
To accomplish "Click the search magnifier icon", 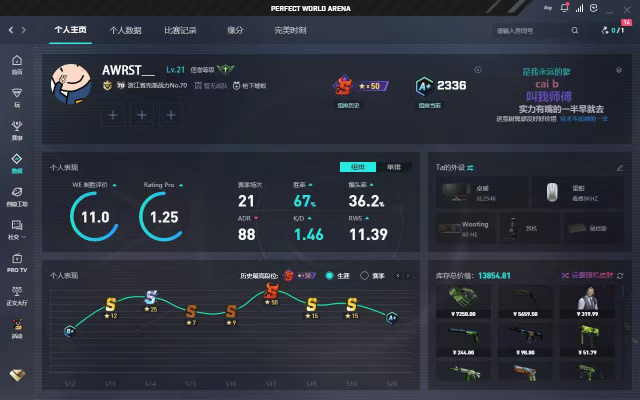I will click(575, 30).
